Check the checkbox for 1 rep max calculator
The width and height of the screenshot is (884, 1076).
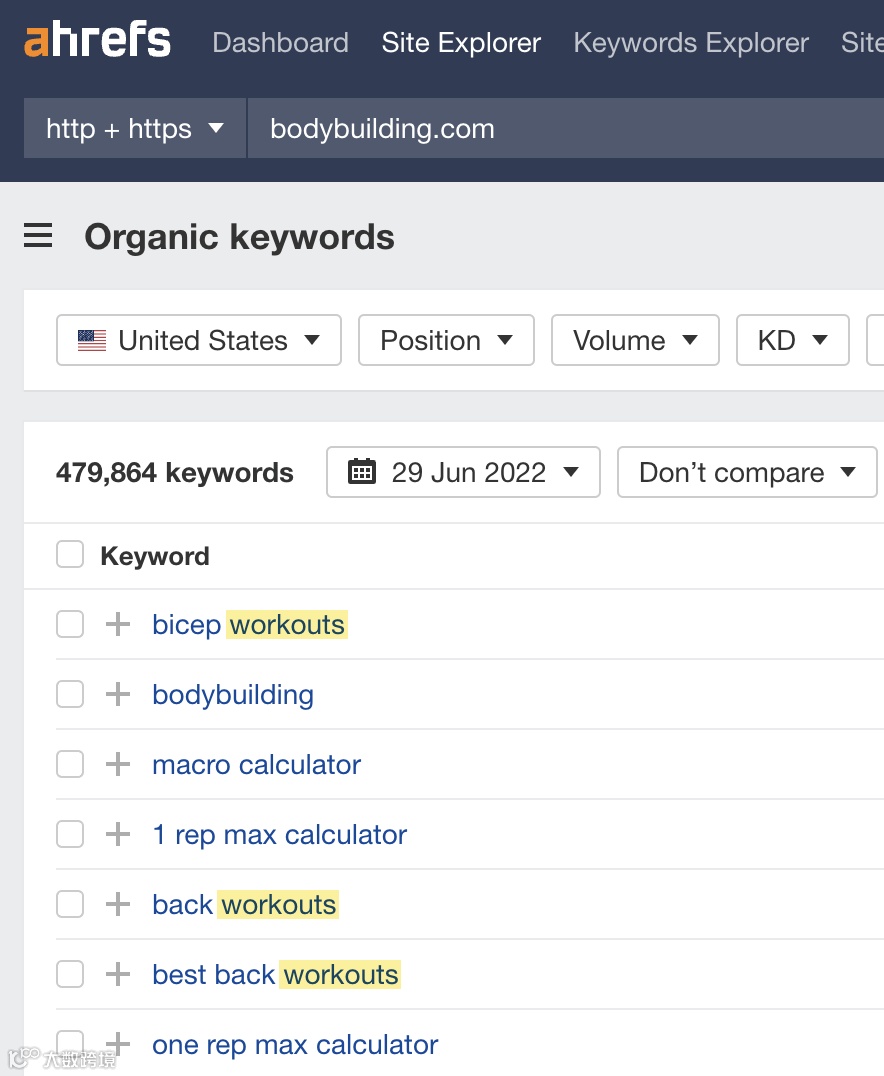(70, 834)
